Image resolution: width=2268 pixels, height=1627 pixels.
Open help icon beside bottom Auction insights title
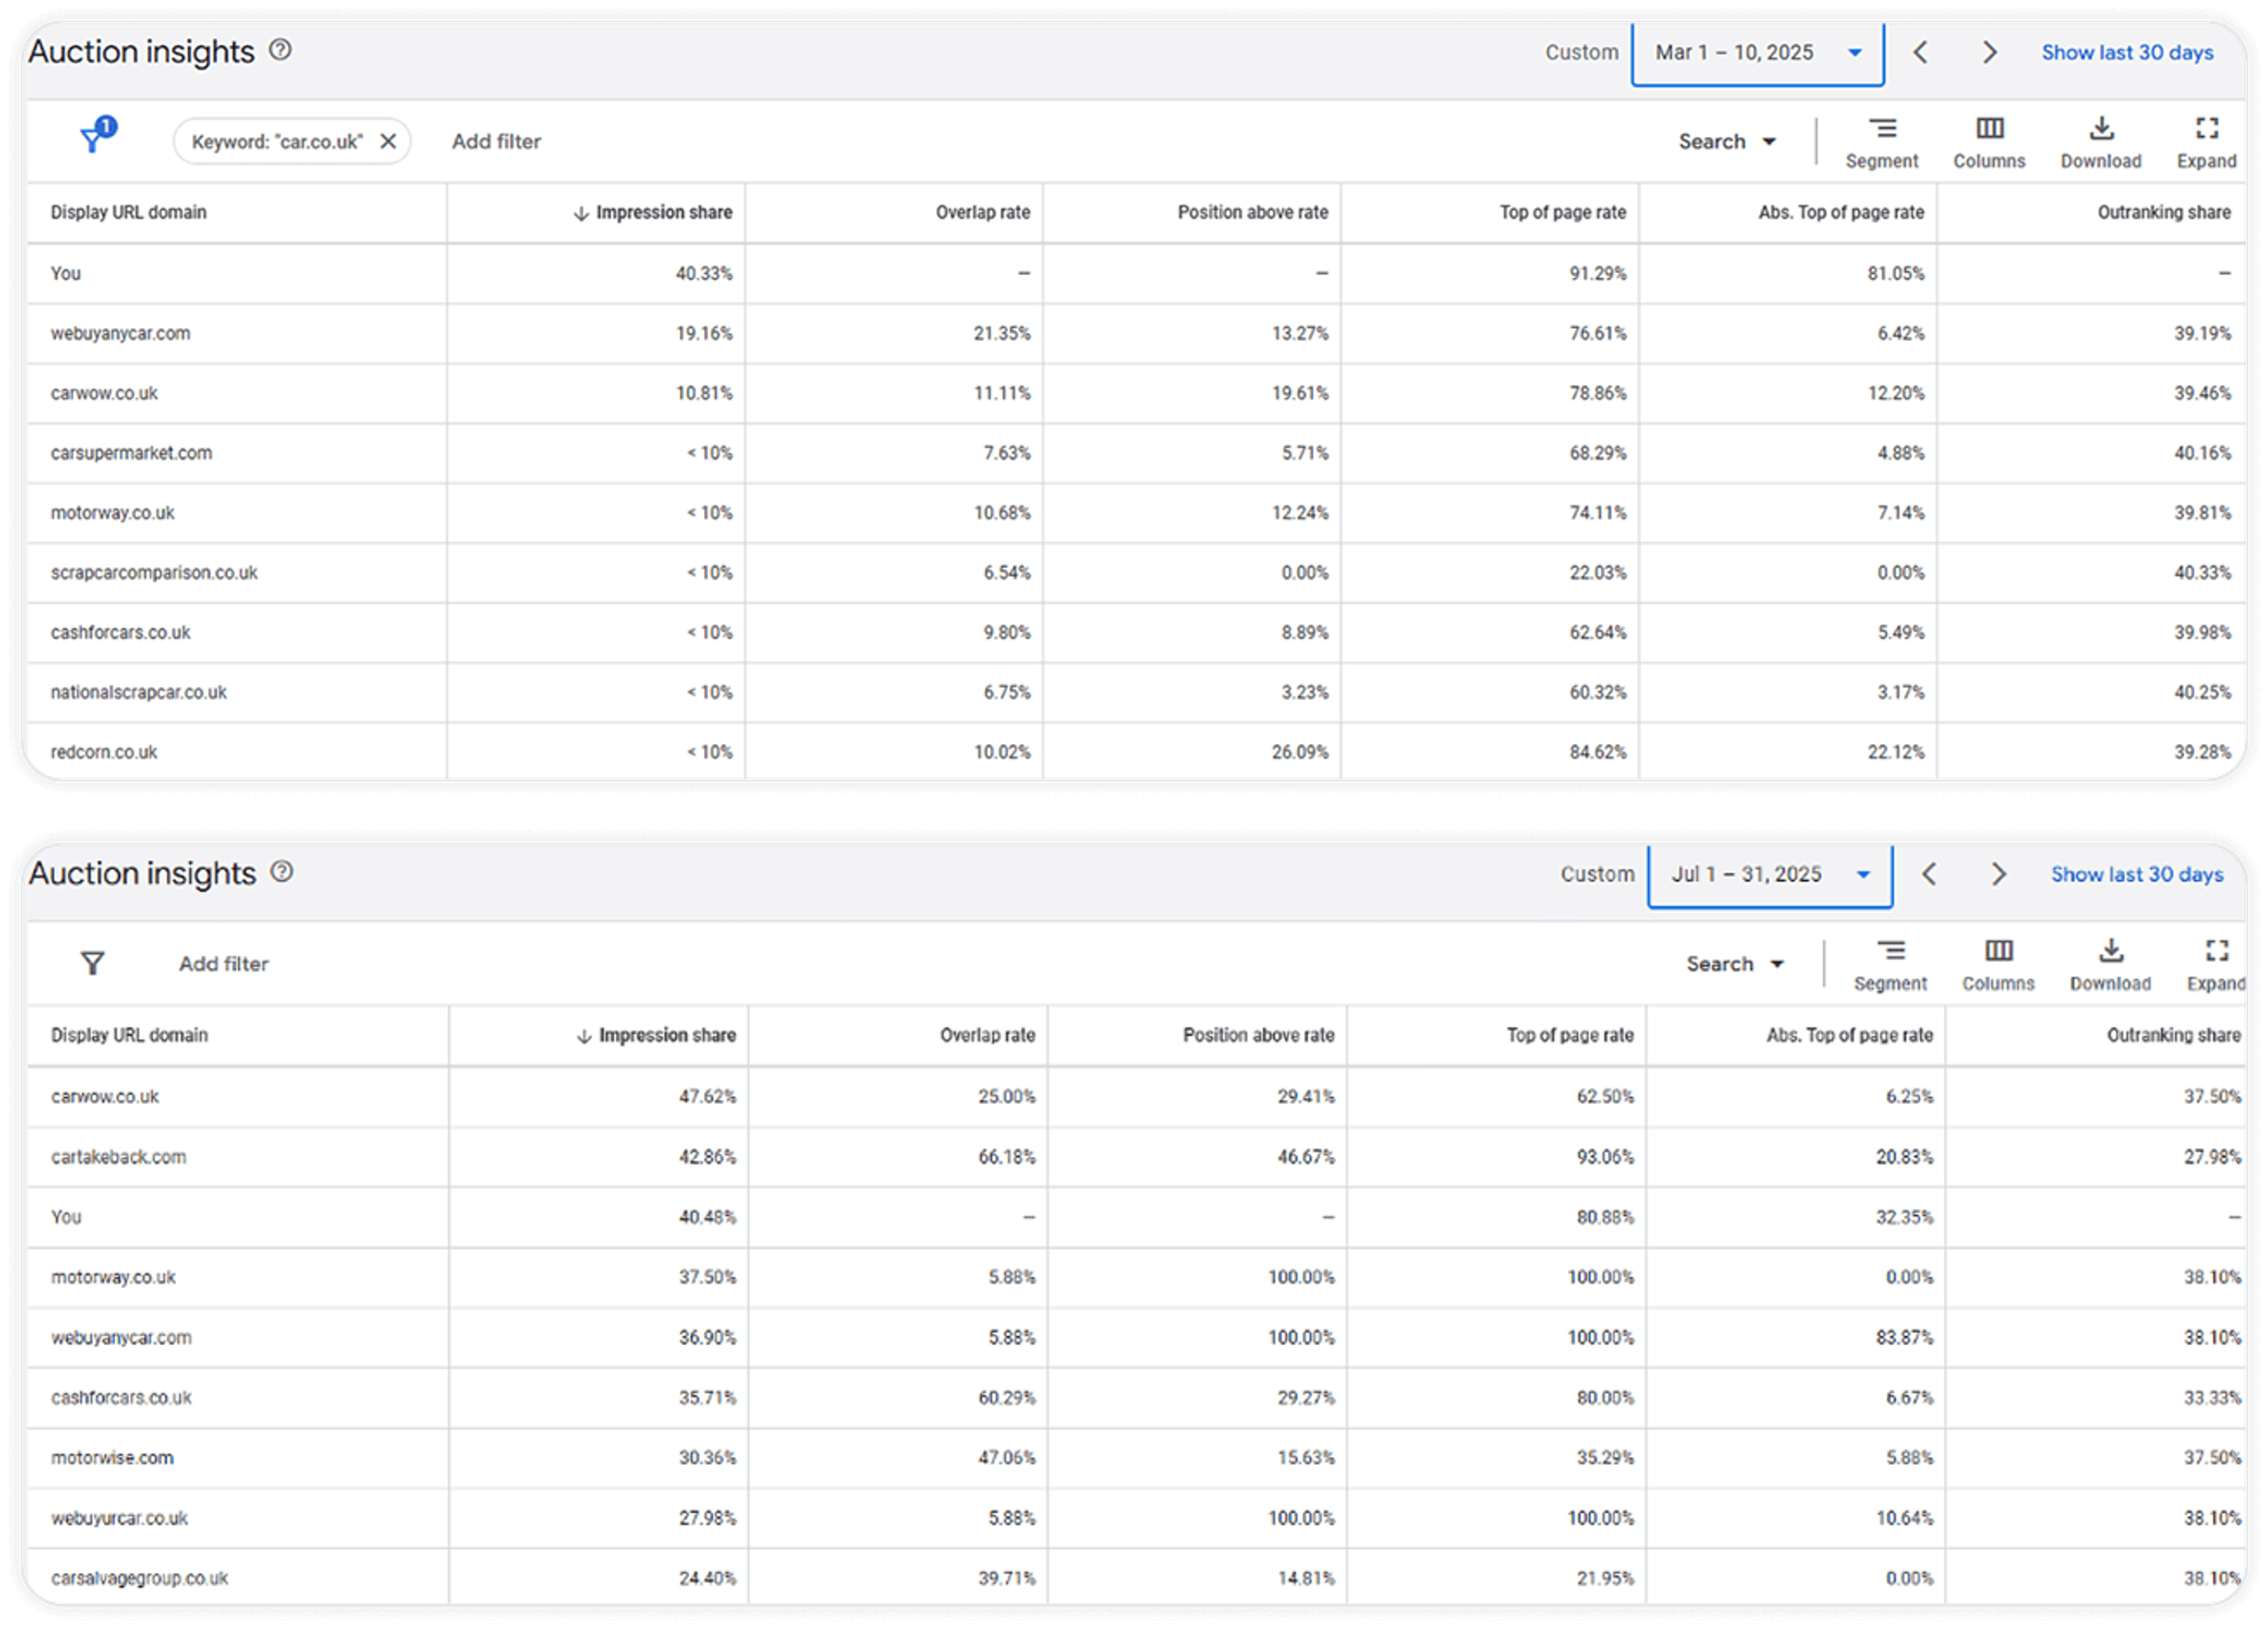(x=282, y=871)
